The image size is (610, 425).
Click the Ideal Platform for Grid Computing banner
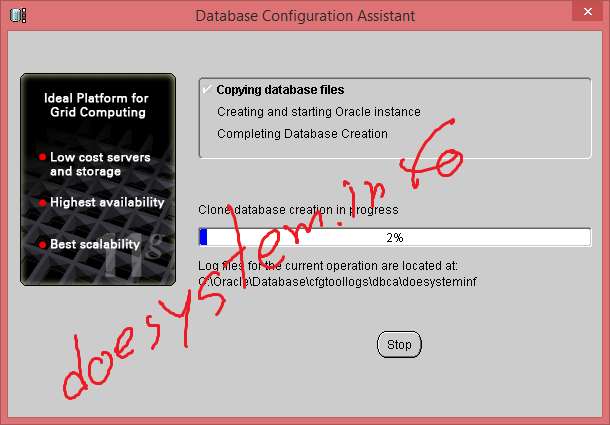click(97, 105)
